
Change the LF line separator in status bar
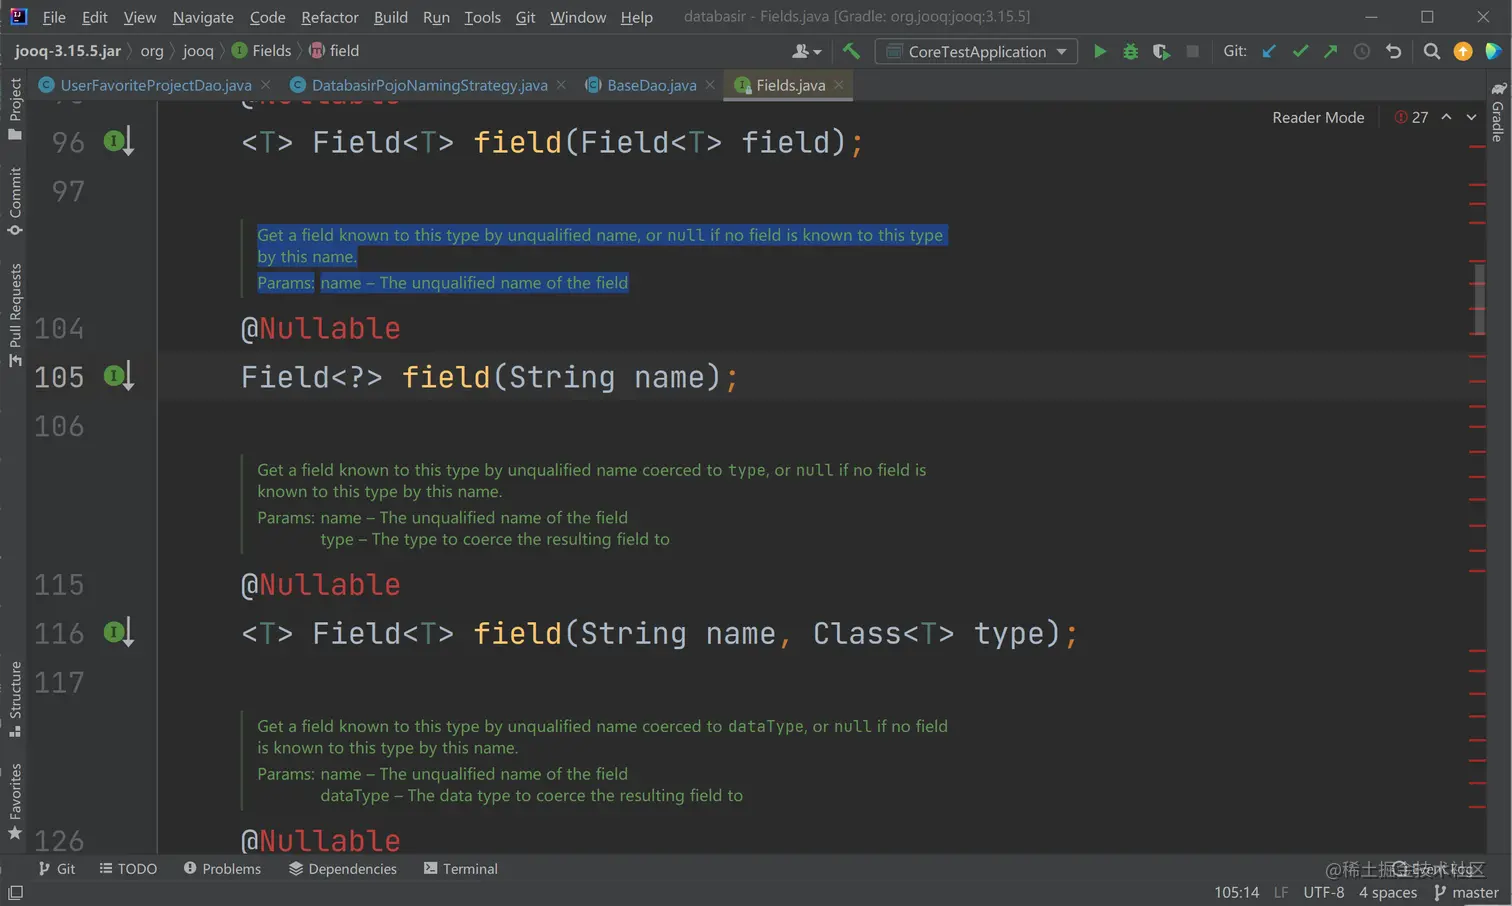click(1281, 892)
